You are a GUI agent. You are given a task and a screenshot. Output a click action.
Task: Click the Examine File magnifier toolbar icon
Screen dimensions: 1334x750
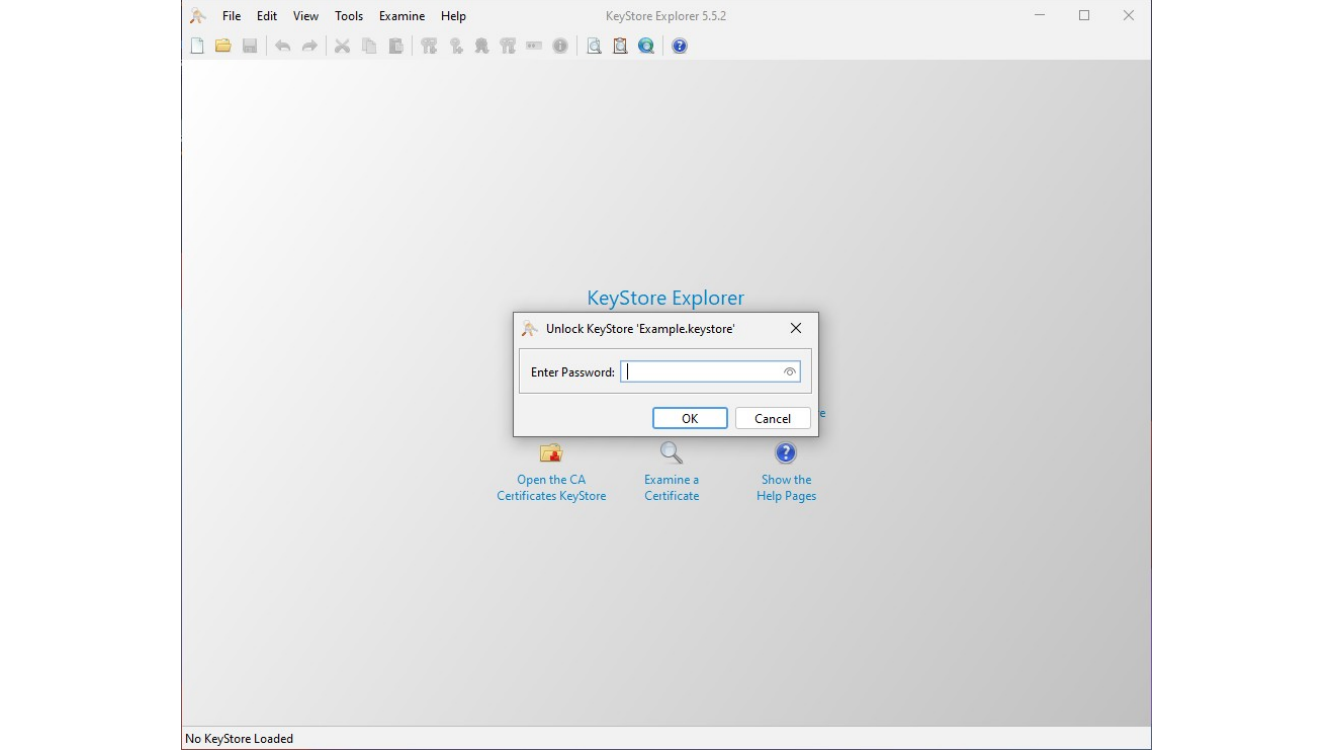click(593, 46)
